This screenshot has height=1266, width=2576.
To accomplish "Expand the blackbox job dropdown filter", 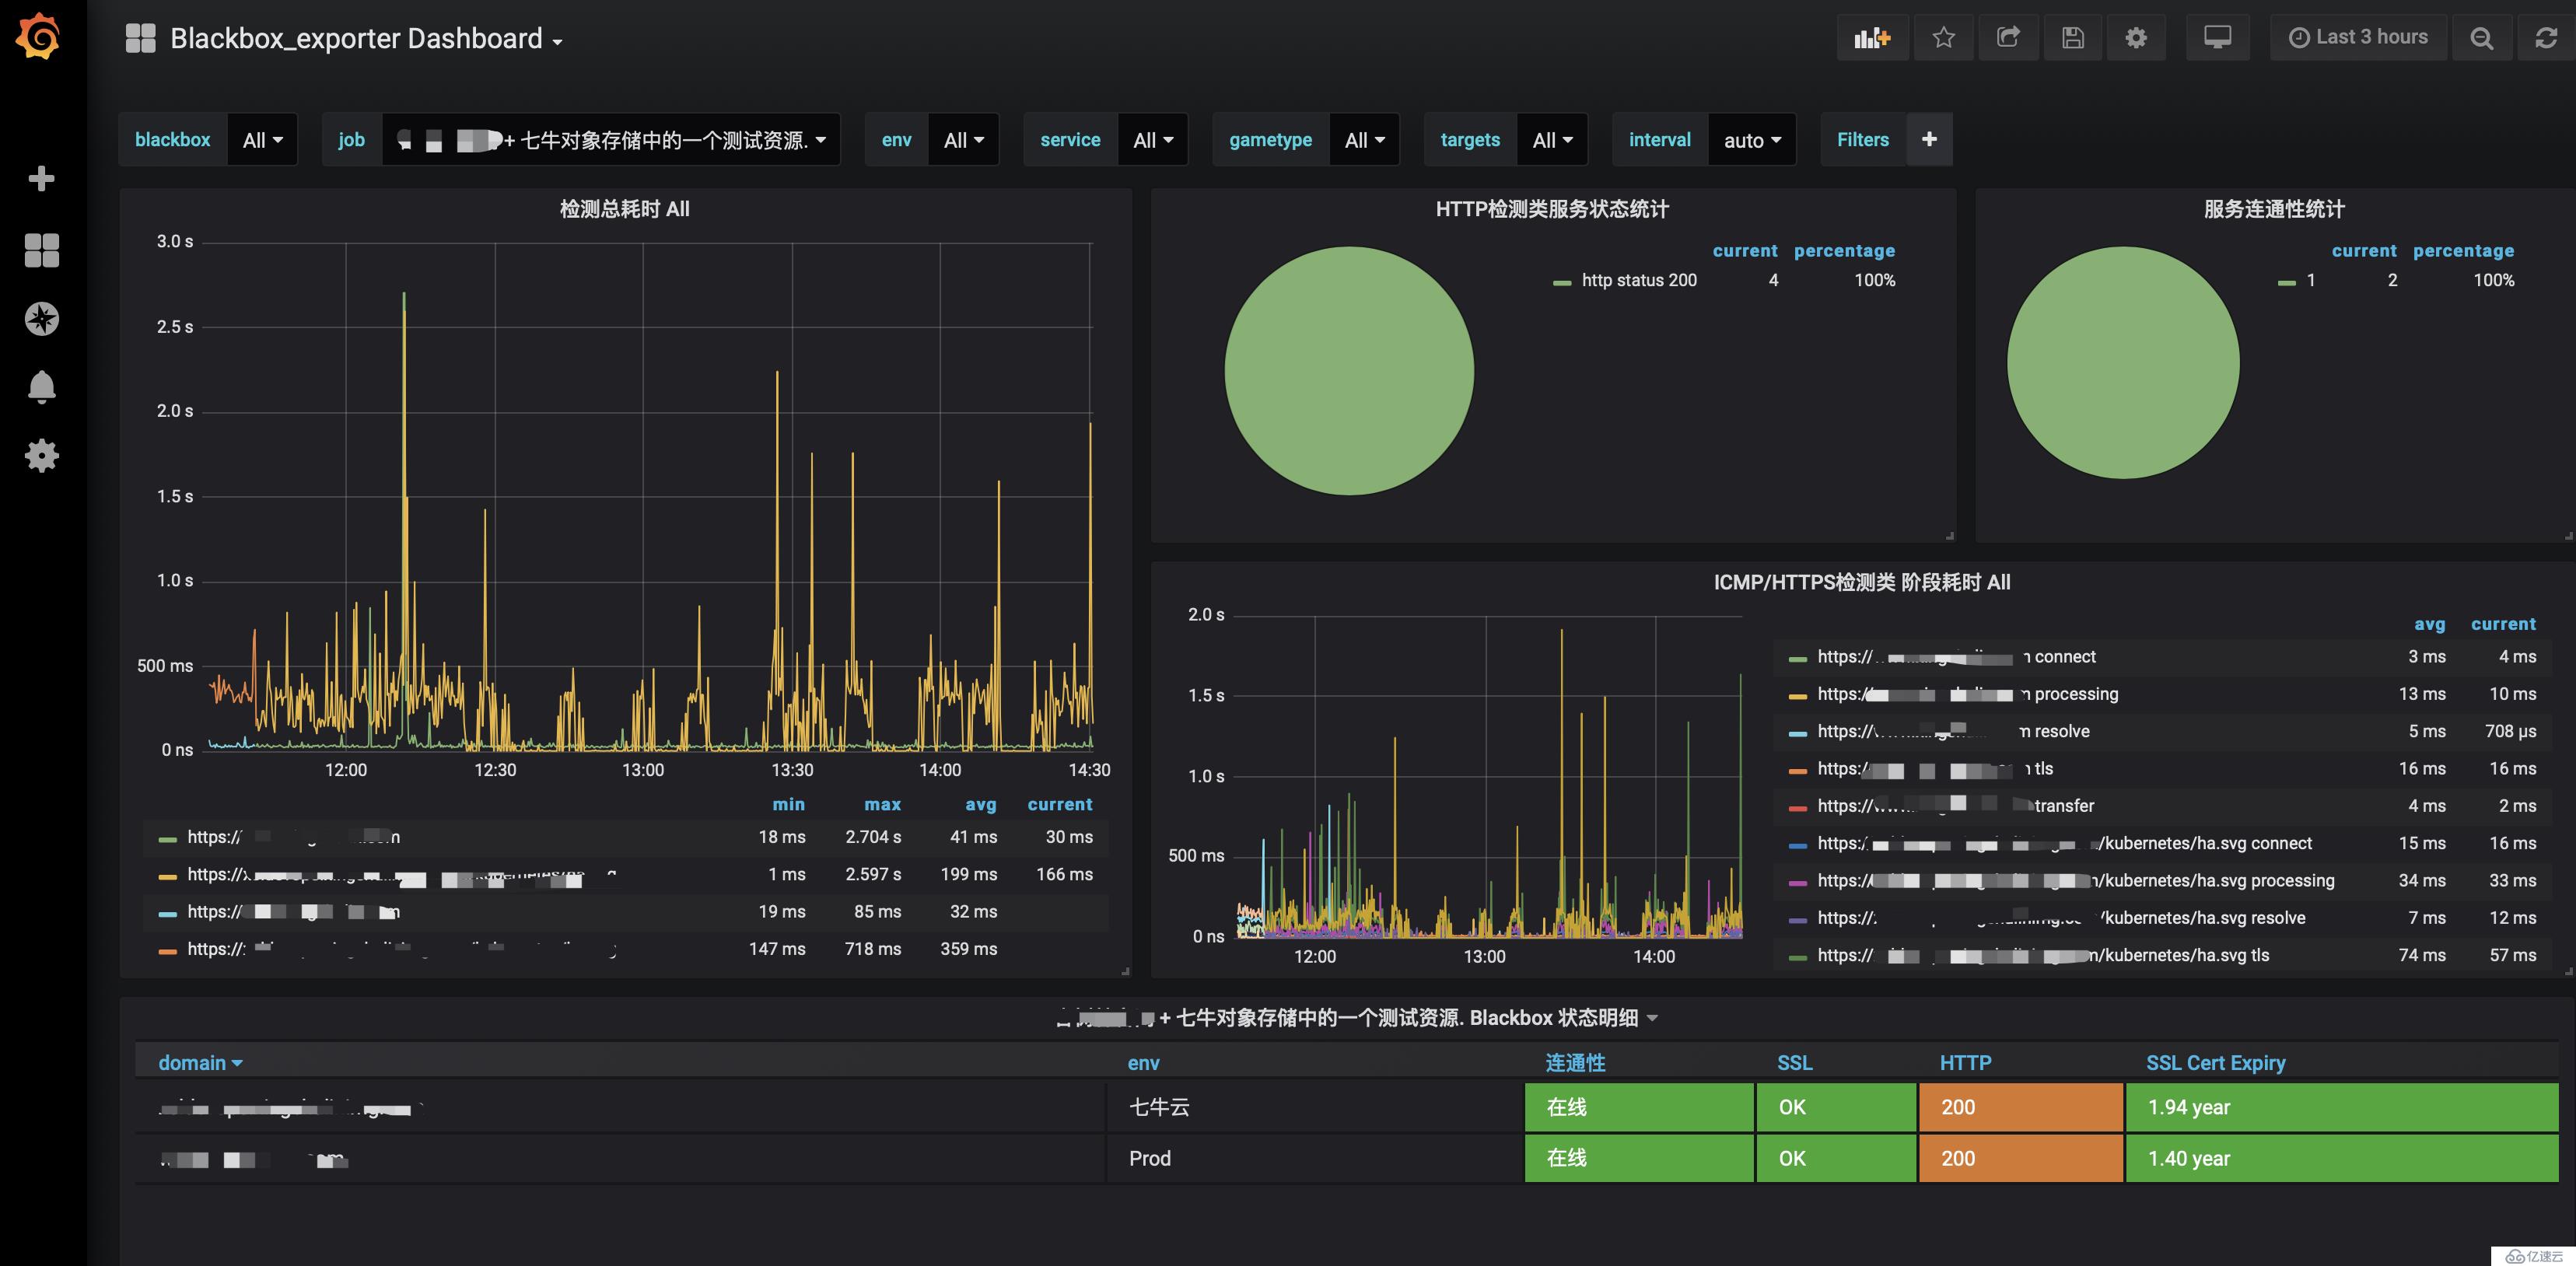I will point(608,138).
